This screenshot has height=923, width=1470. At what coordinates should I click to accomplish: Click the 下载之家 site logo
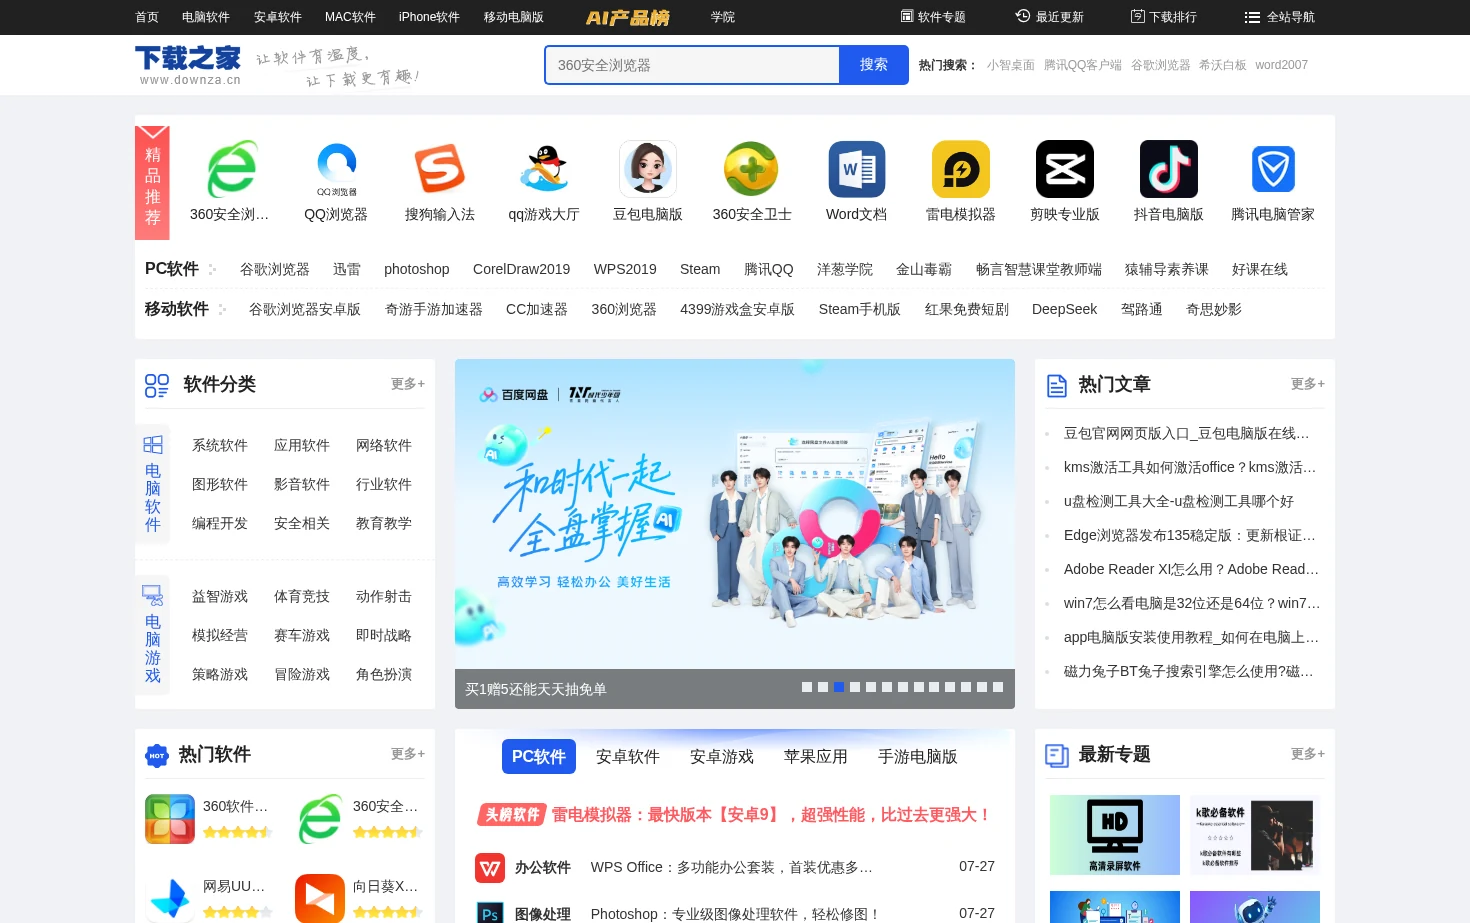(188, 65)
